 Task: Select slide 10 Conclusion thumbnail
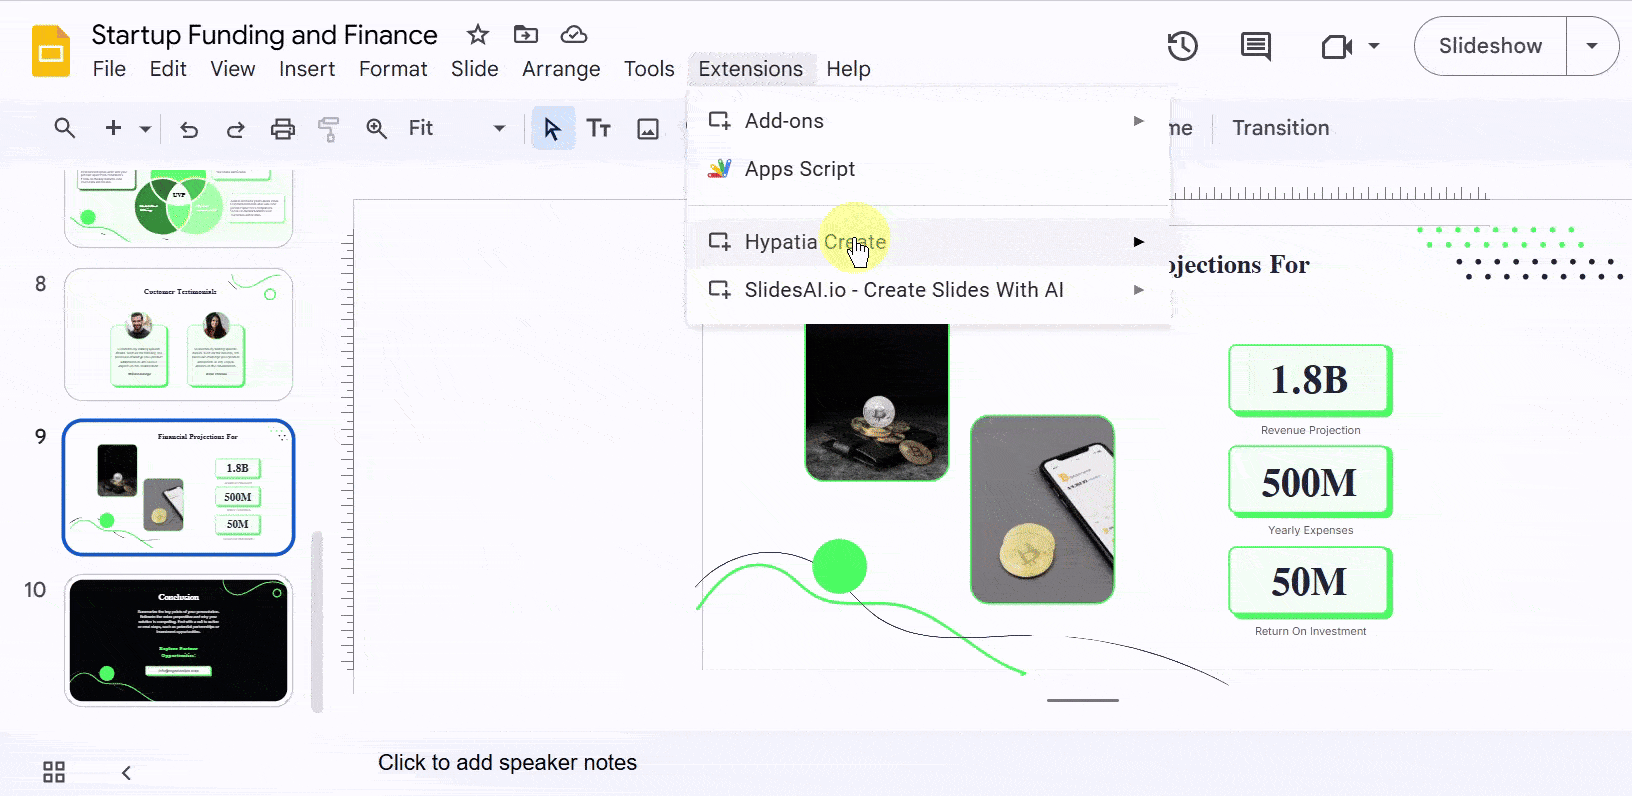click(x=178, y=640)
